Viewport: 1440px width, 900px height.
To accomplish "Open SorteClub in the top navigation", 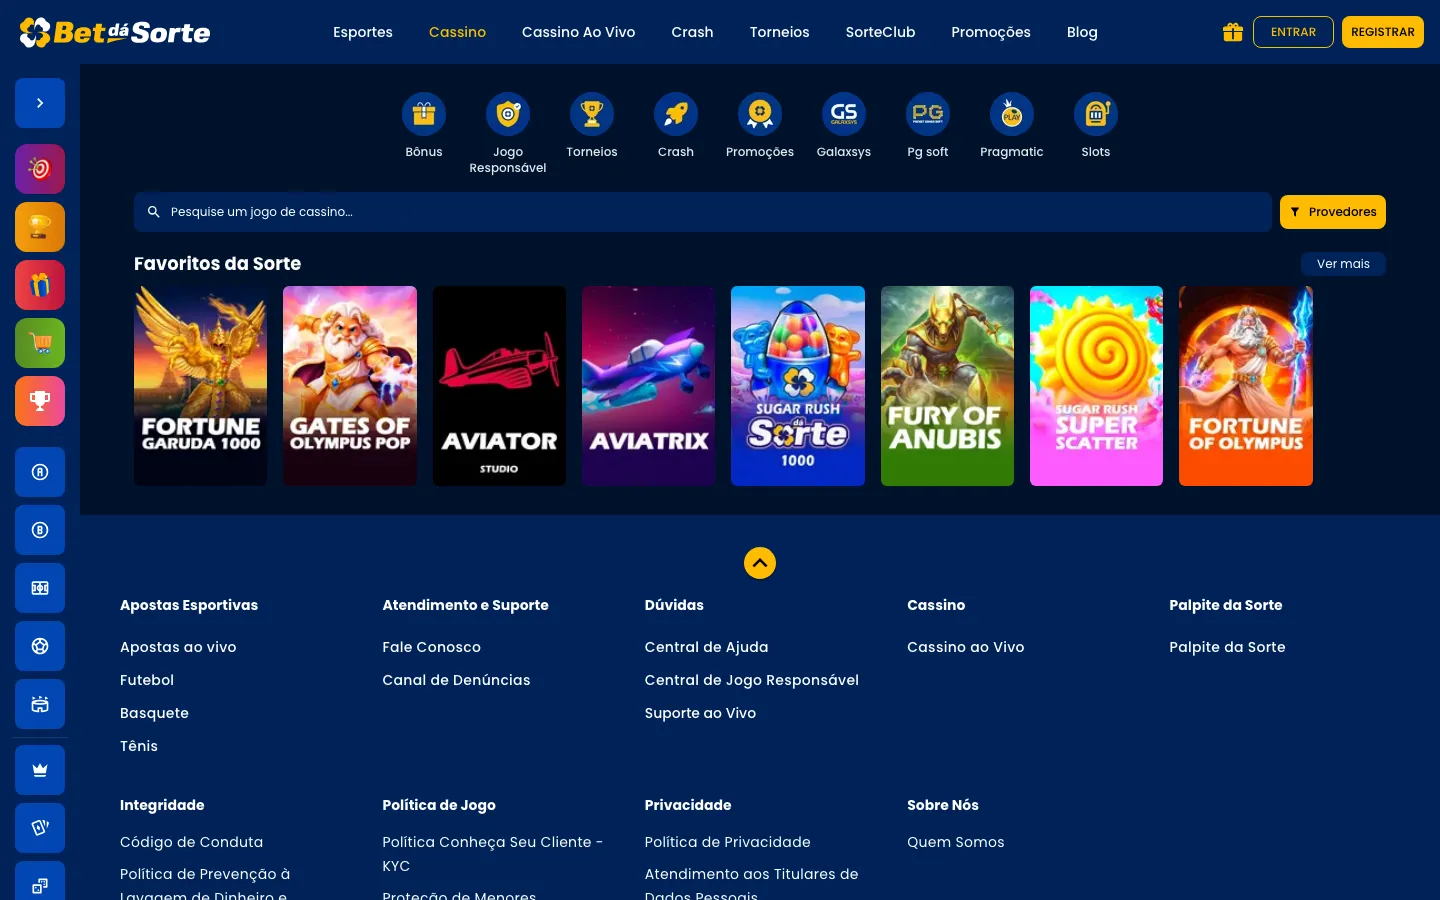I will [881, 32].
